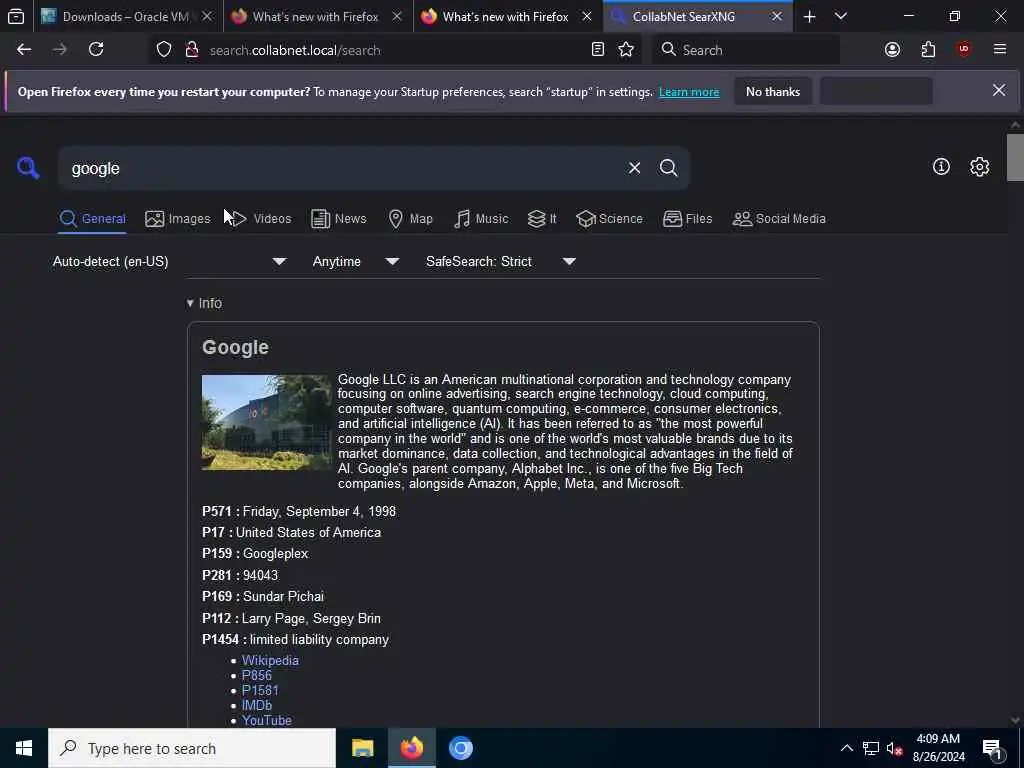Image resolution: width=1024 pixels, height=768 pixels.
Task: Open a new tab
Action: pos(809,16)
